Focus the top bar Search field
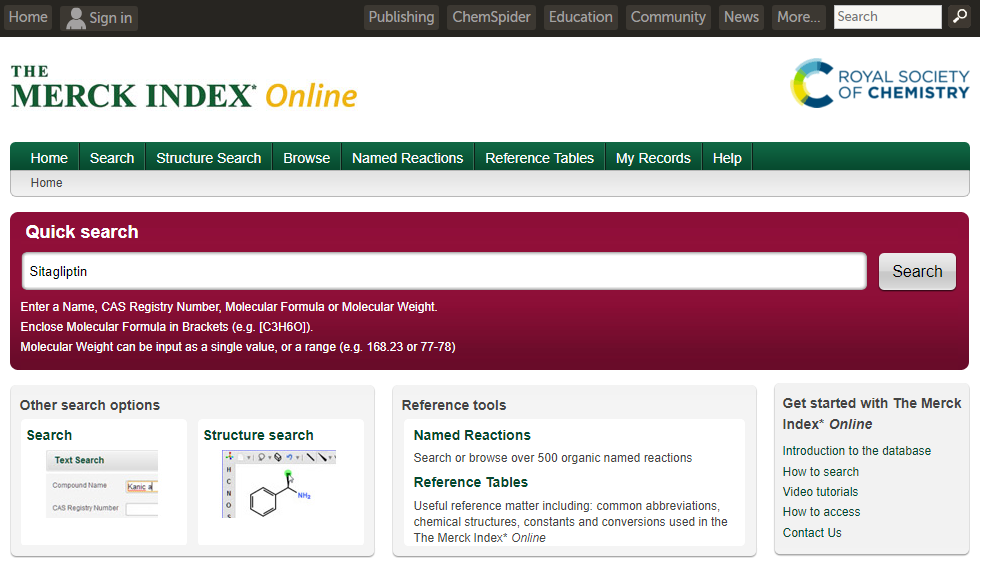Screen dimensions: 985x564 (x=888, y=17)
